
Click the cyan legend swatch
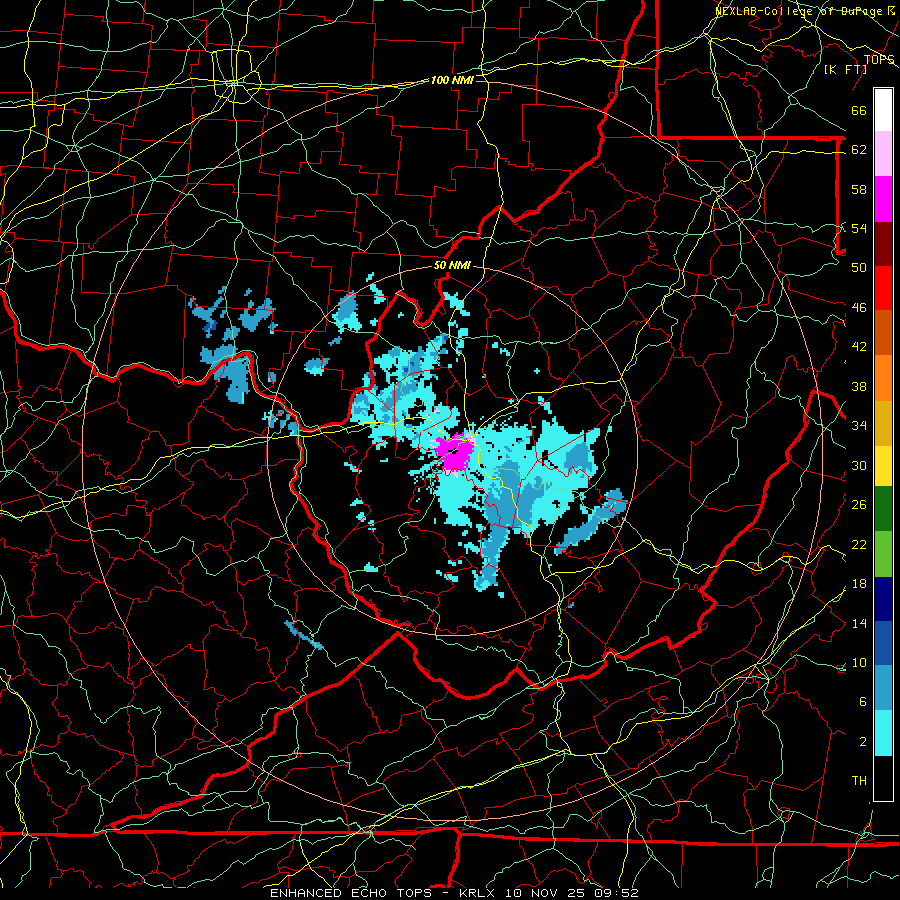[883, 733]
